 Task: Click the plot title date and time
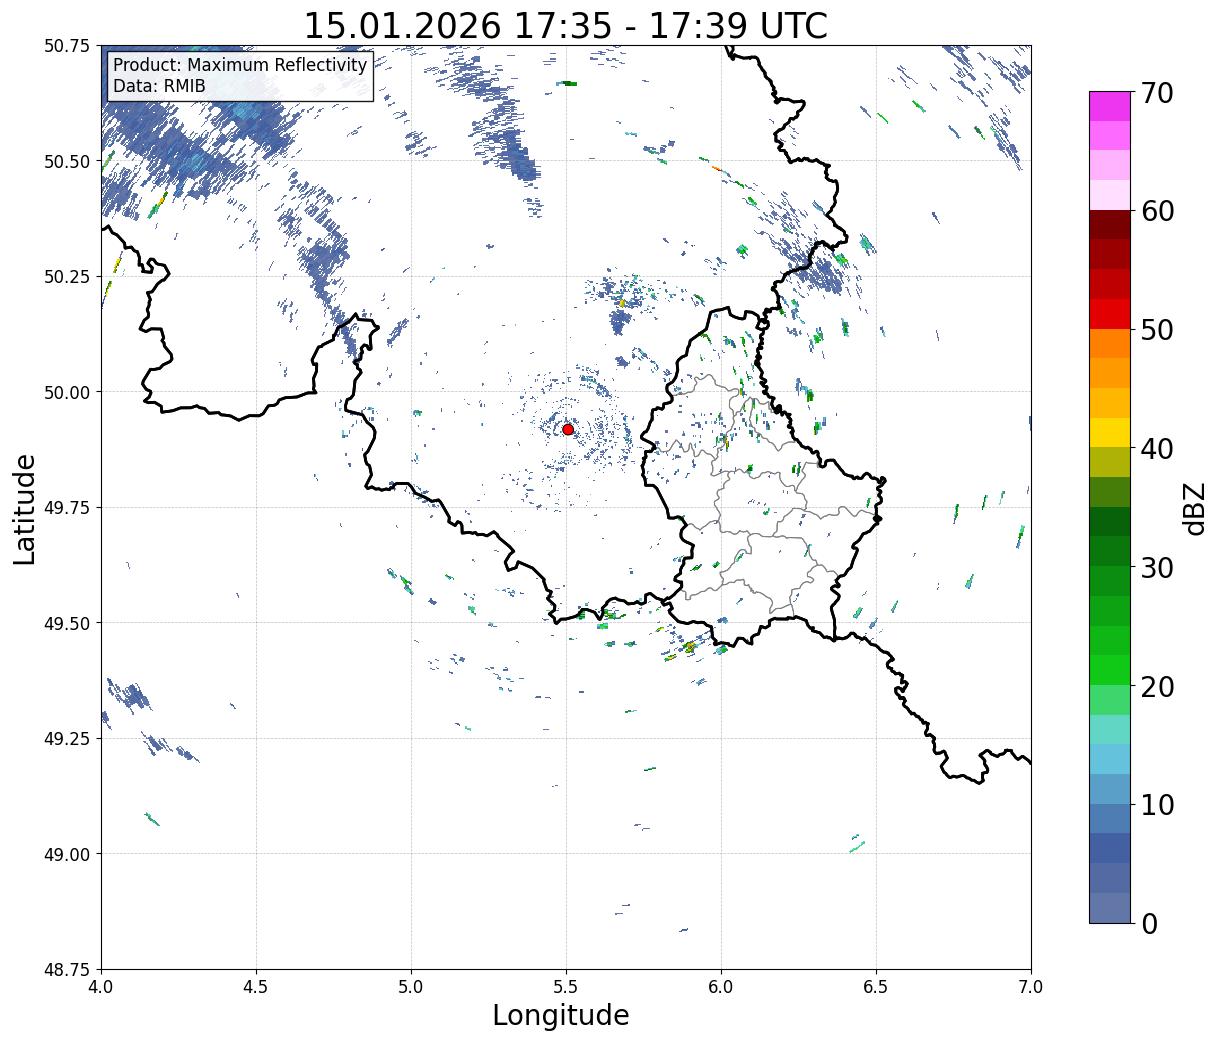(565, 25)
